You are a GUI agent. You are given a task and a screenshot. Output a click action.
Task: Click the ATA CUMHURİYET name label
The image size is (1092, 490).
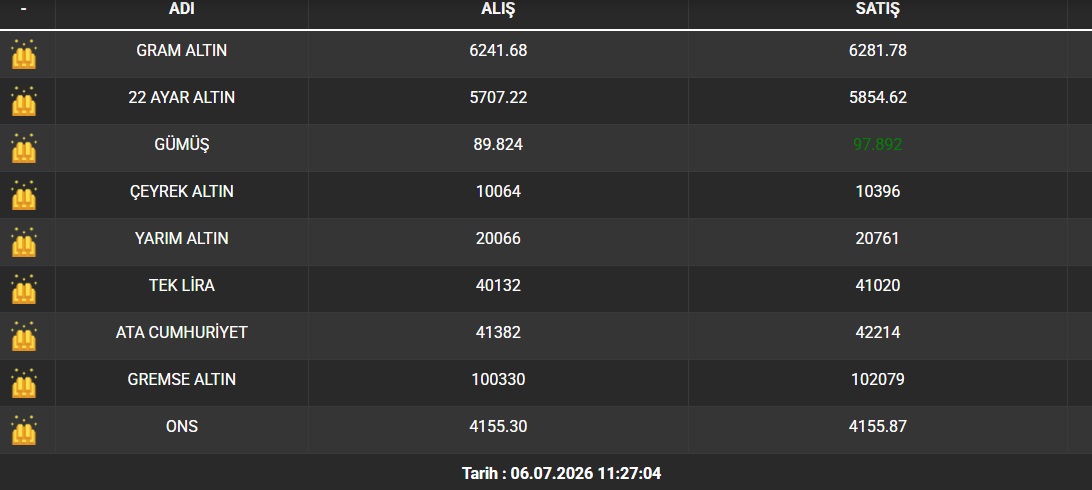pyautogui.click(x=182, y=333)
